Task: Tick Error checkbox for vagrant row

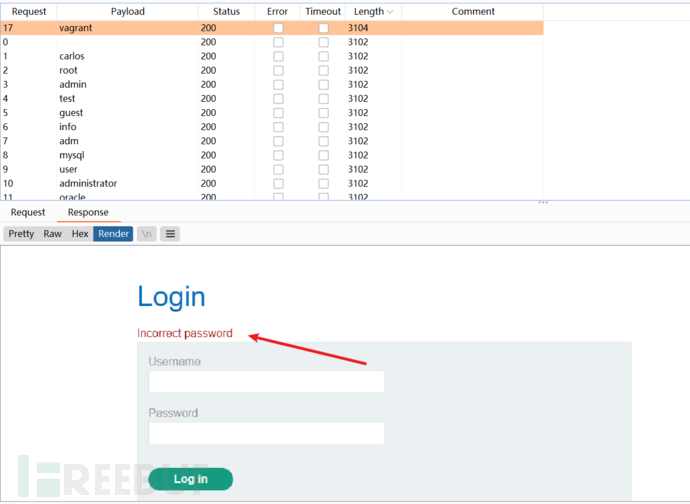Action: coord(278,28)
